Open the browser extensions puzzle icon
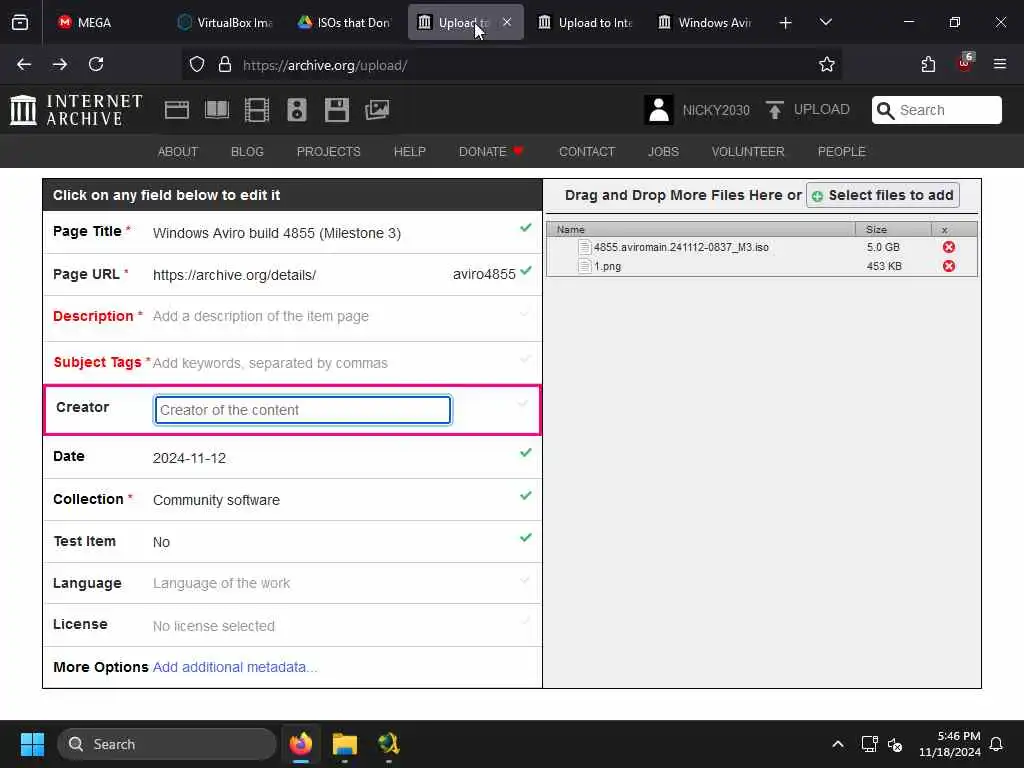The height and width of the screenshot is (768, 1024). (928, 64)
